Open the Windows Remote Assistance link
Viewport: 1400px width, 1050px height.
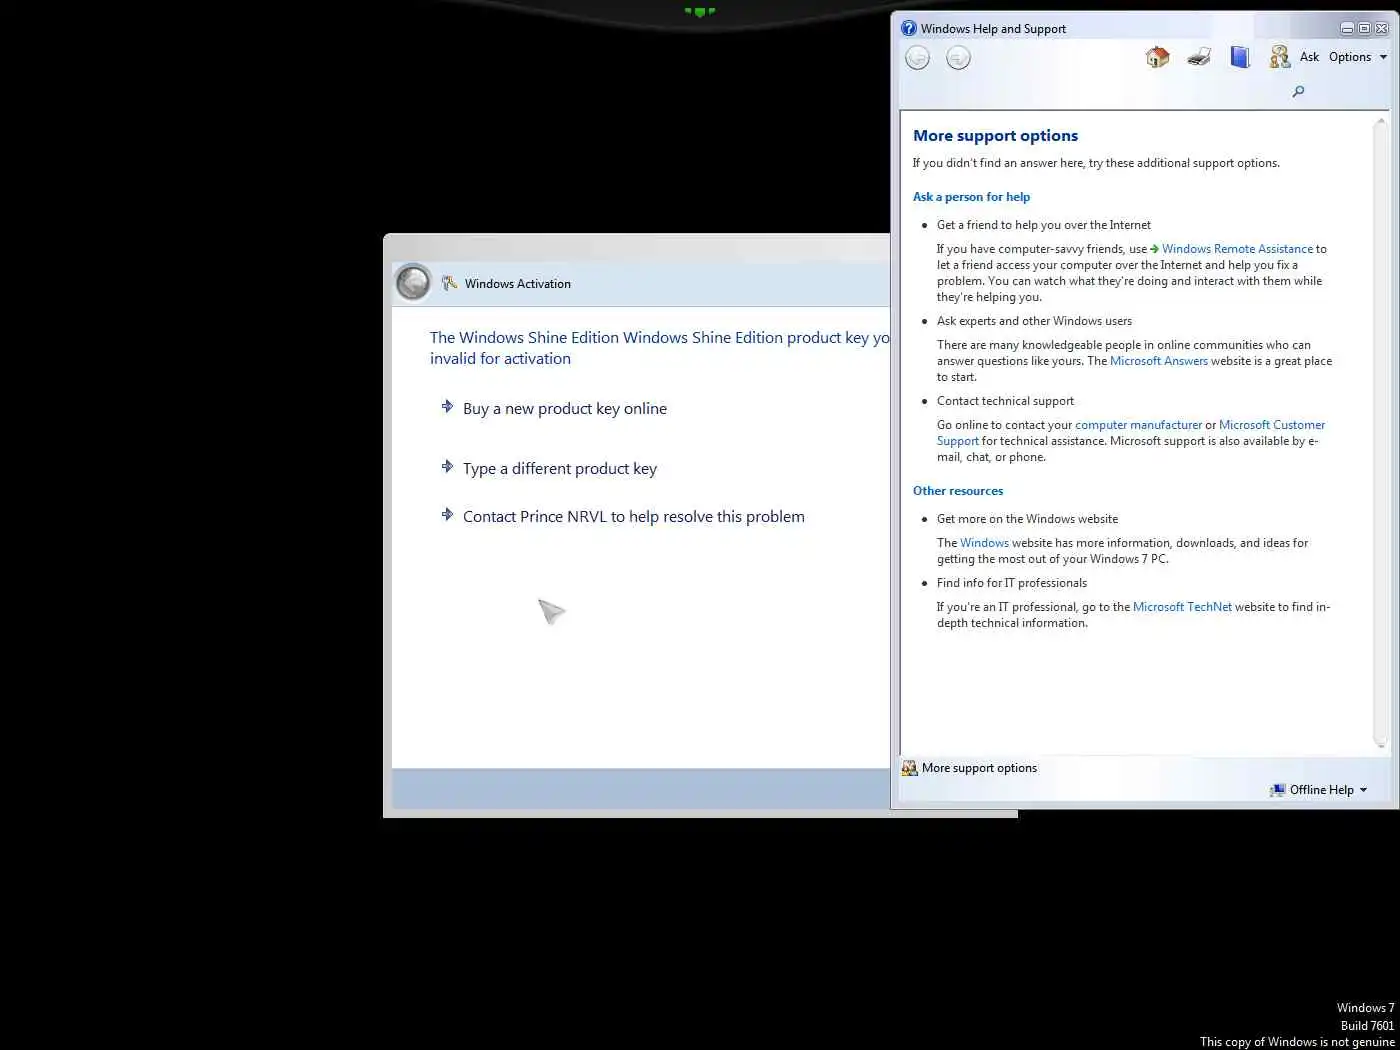[1237, 249]
